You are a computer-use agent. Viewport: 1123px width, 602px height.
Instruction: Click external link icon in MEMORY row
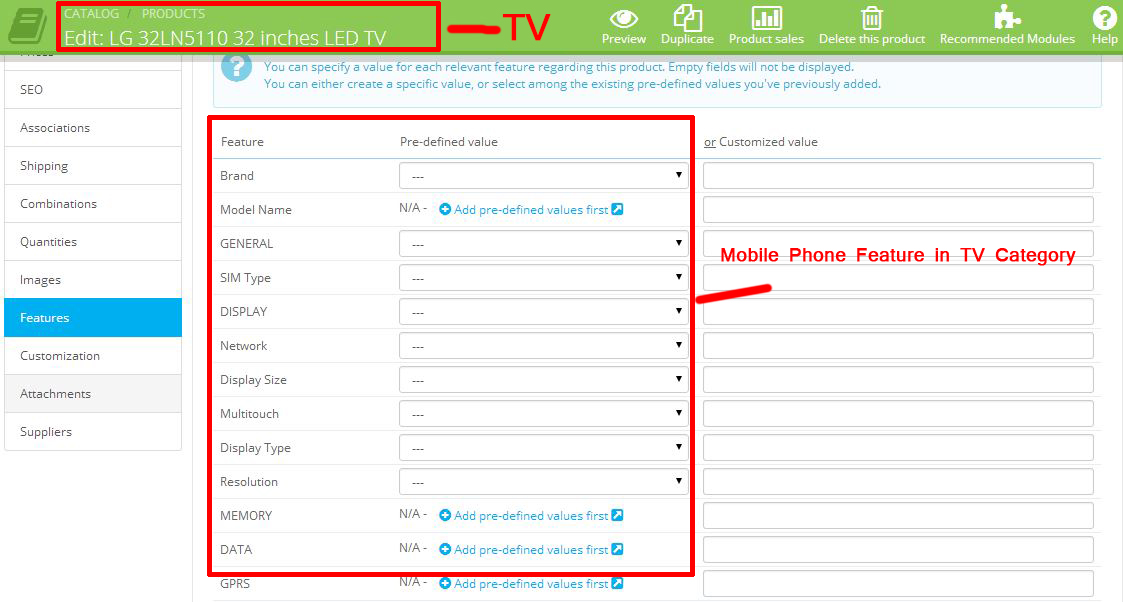(x=617, y=515)
